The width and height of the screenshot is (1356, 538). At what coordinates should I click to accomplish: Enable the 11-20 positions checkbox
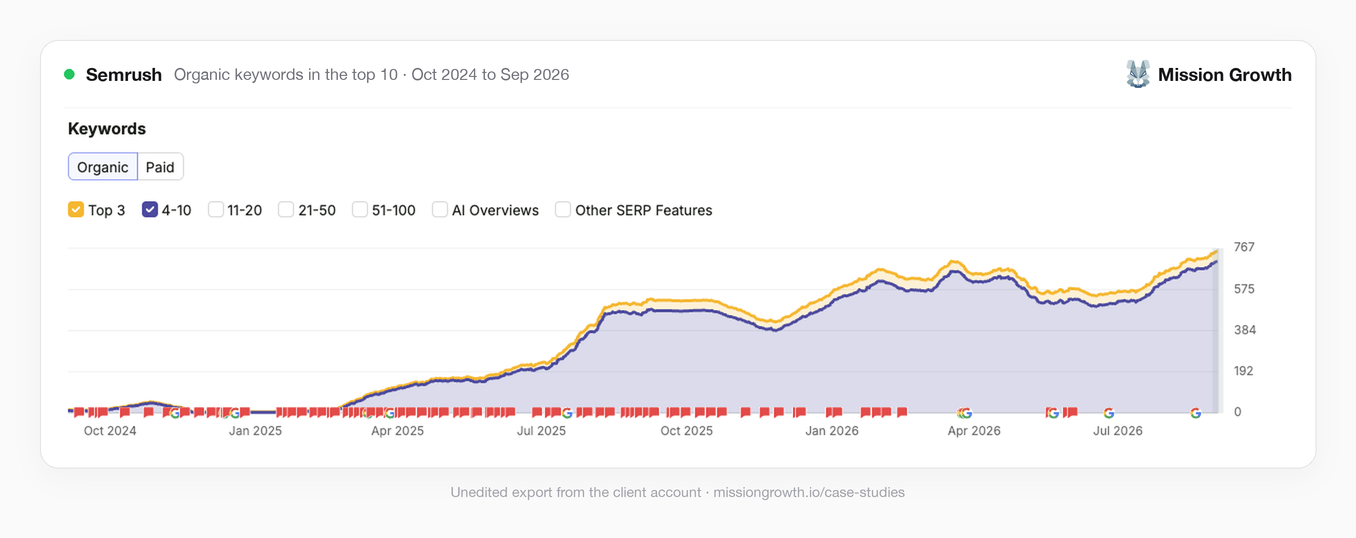pyautogui.click(x=216, y=210)
